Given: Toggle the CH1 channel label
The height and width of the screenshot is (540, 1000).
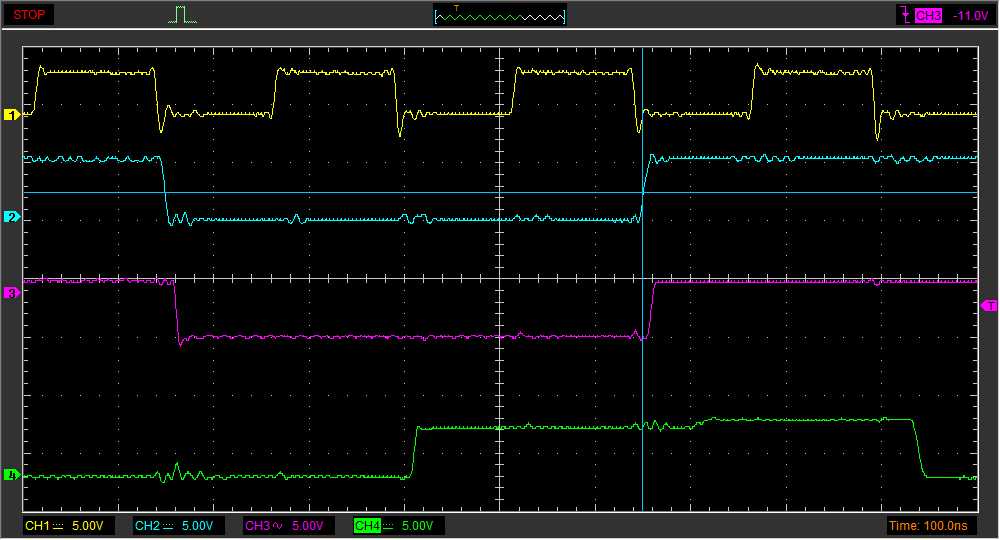Looking at the screenshot, I should [x=36, y=526].
